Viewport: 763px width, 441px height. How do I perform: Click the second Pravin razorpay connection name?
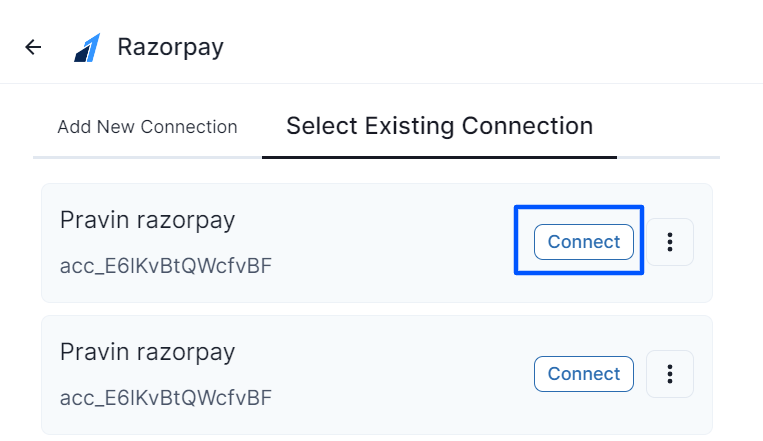click(147, 352)
